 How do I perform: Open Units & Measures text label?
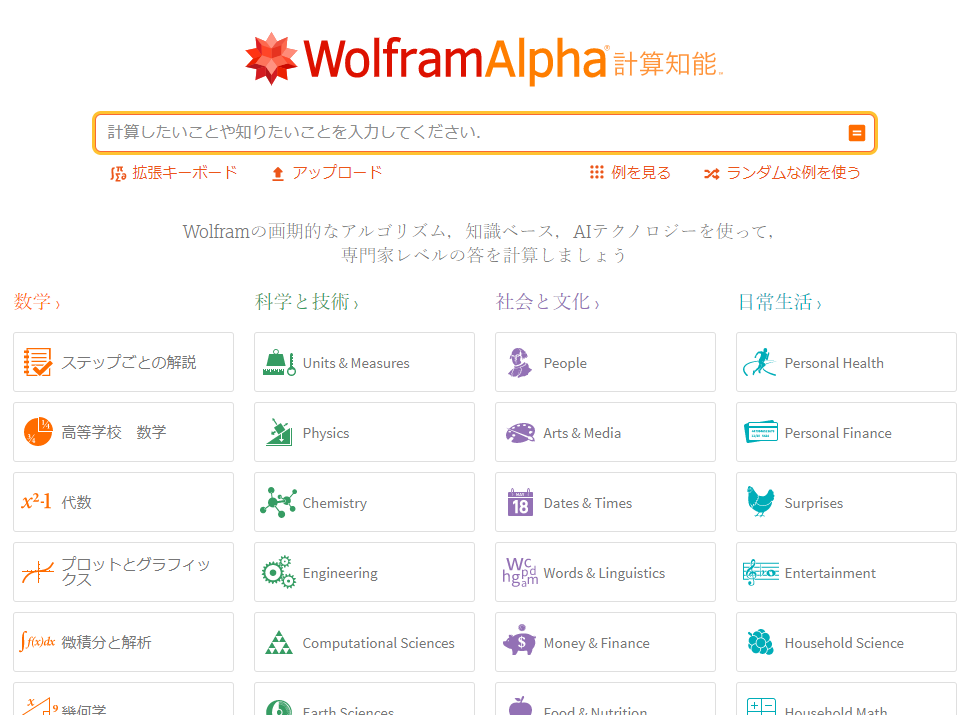356,363
